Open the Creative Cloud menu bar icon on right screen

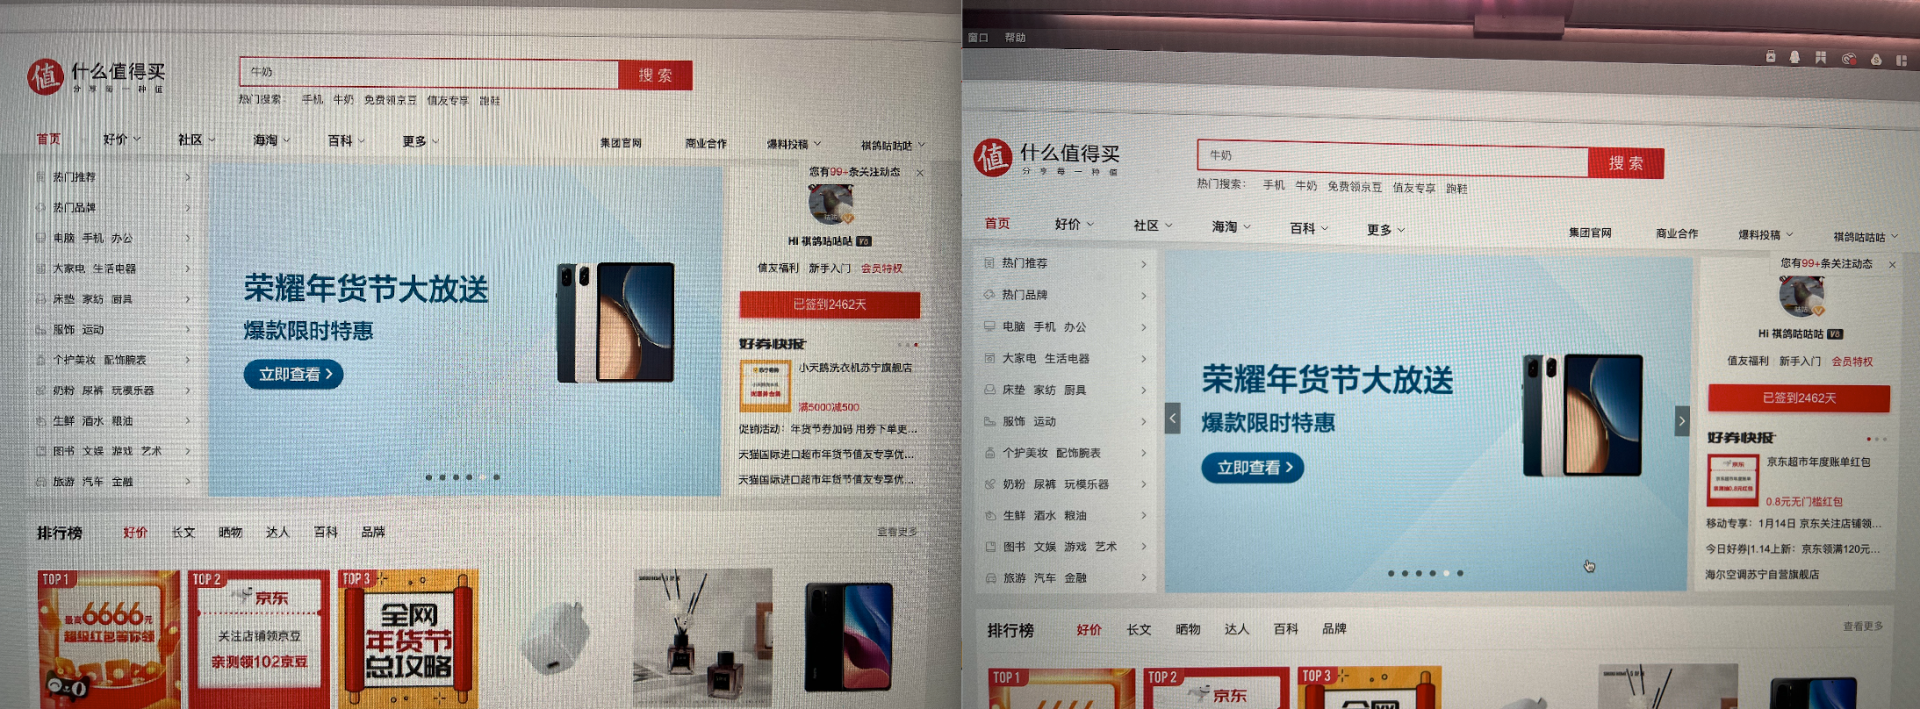[1849, 59]
